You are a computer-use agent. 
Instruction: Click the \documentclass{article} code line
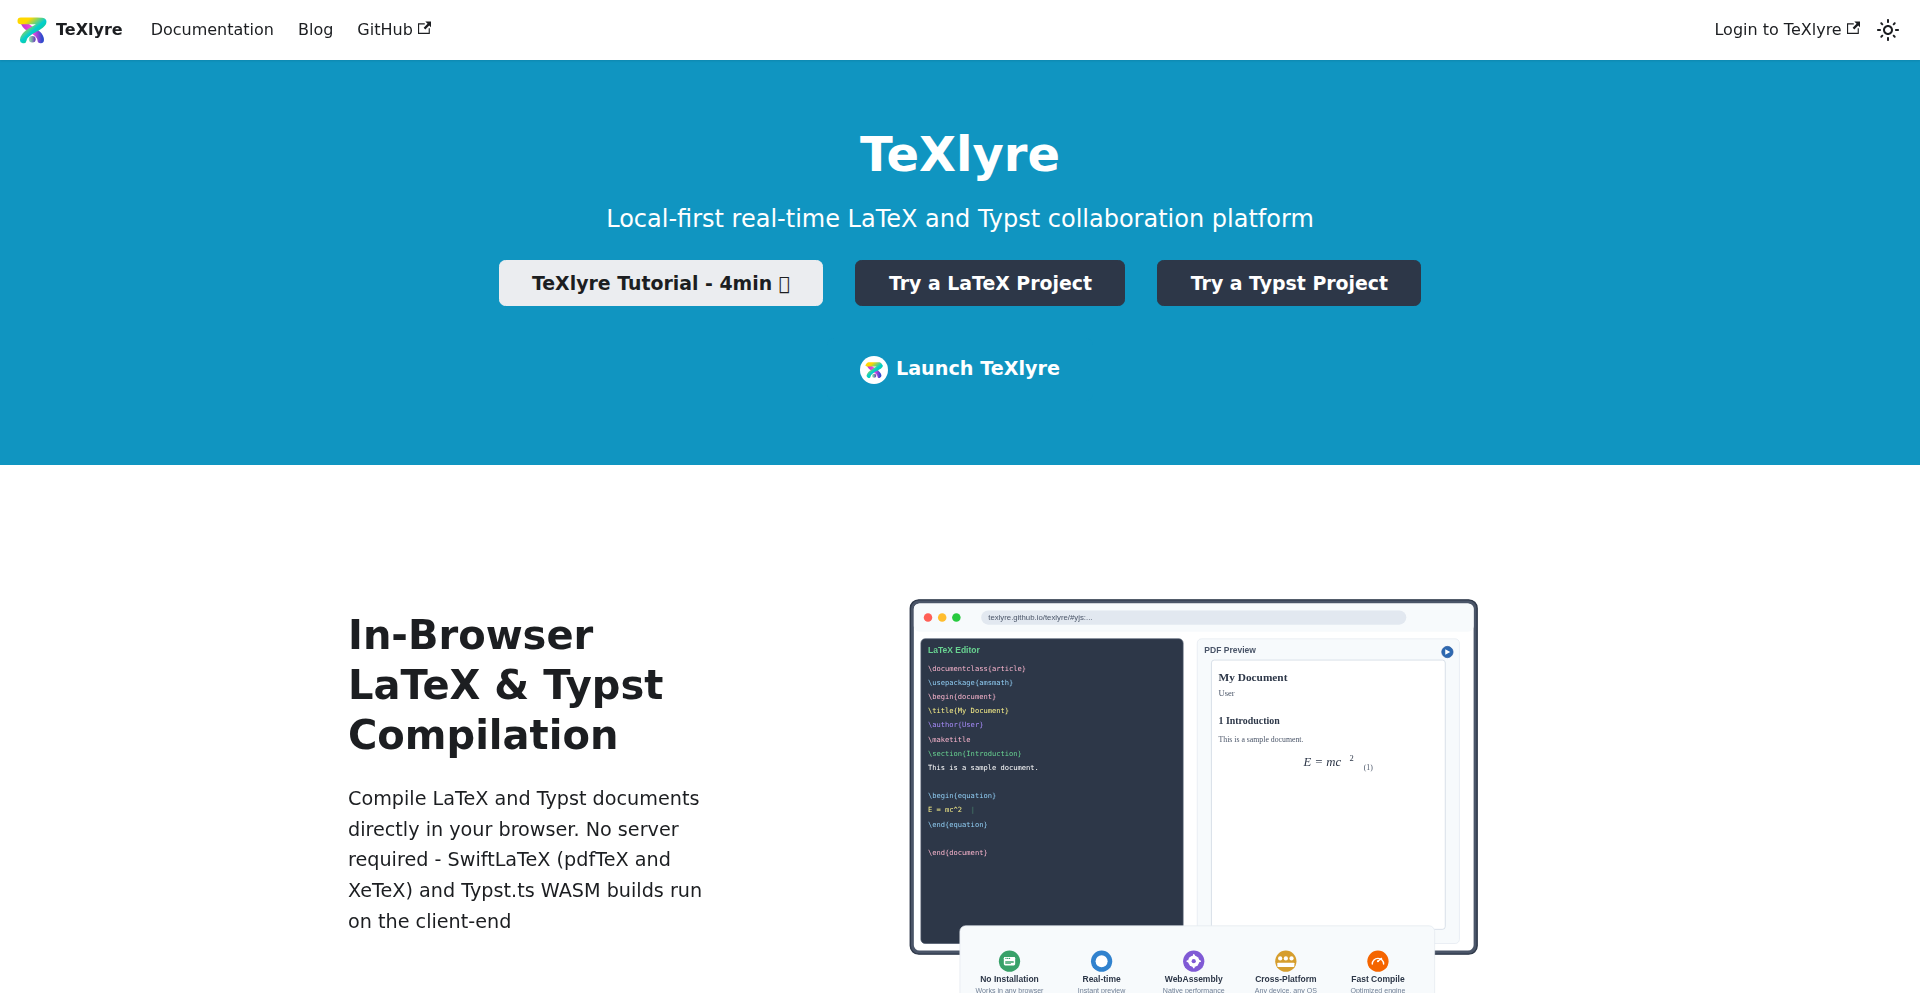(977, 668)
